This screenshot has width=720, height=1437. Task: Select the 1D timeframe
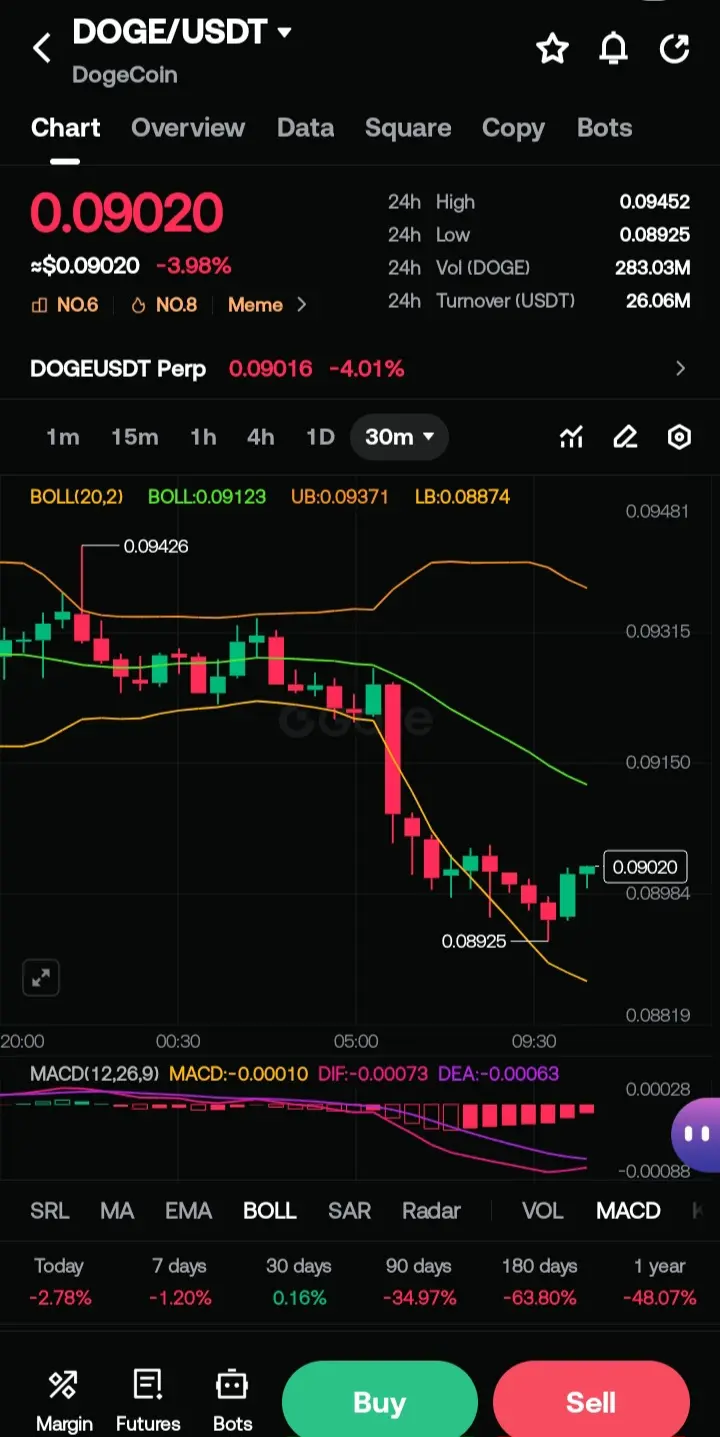coord(320,437)
